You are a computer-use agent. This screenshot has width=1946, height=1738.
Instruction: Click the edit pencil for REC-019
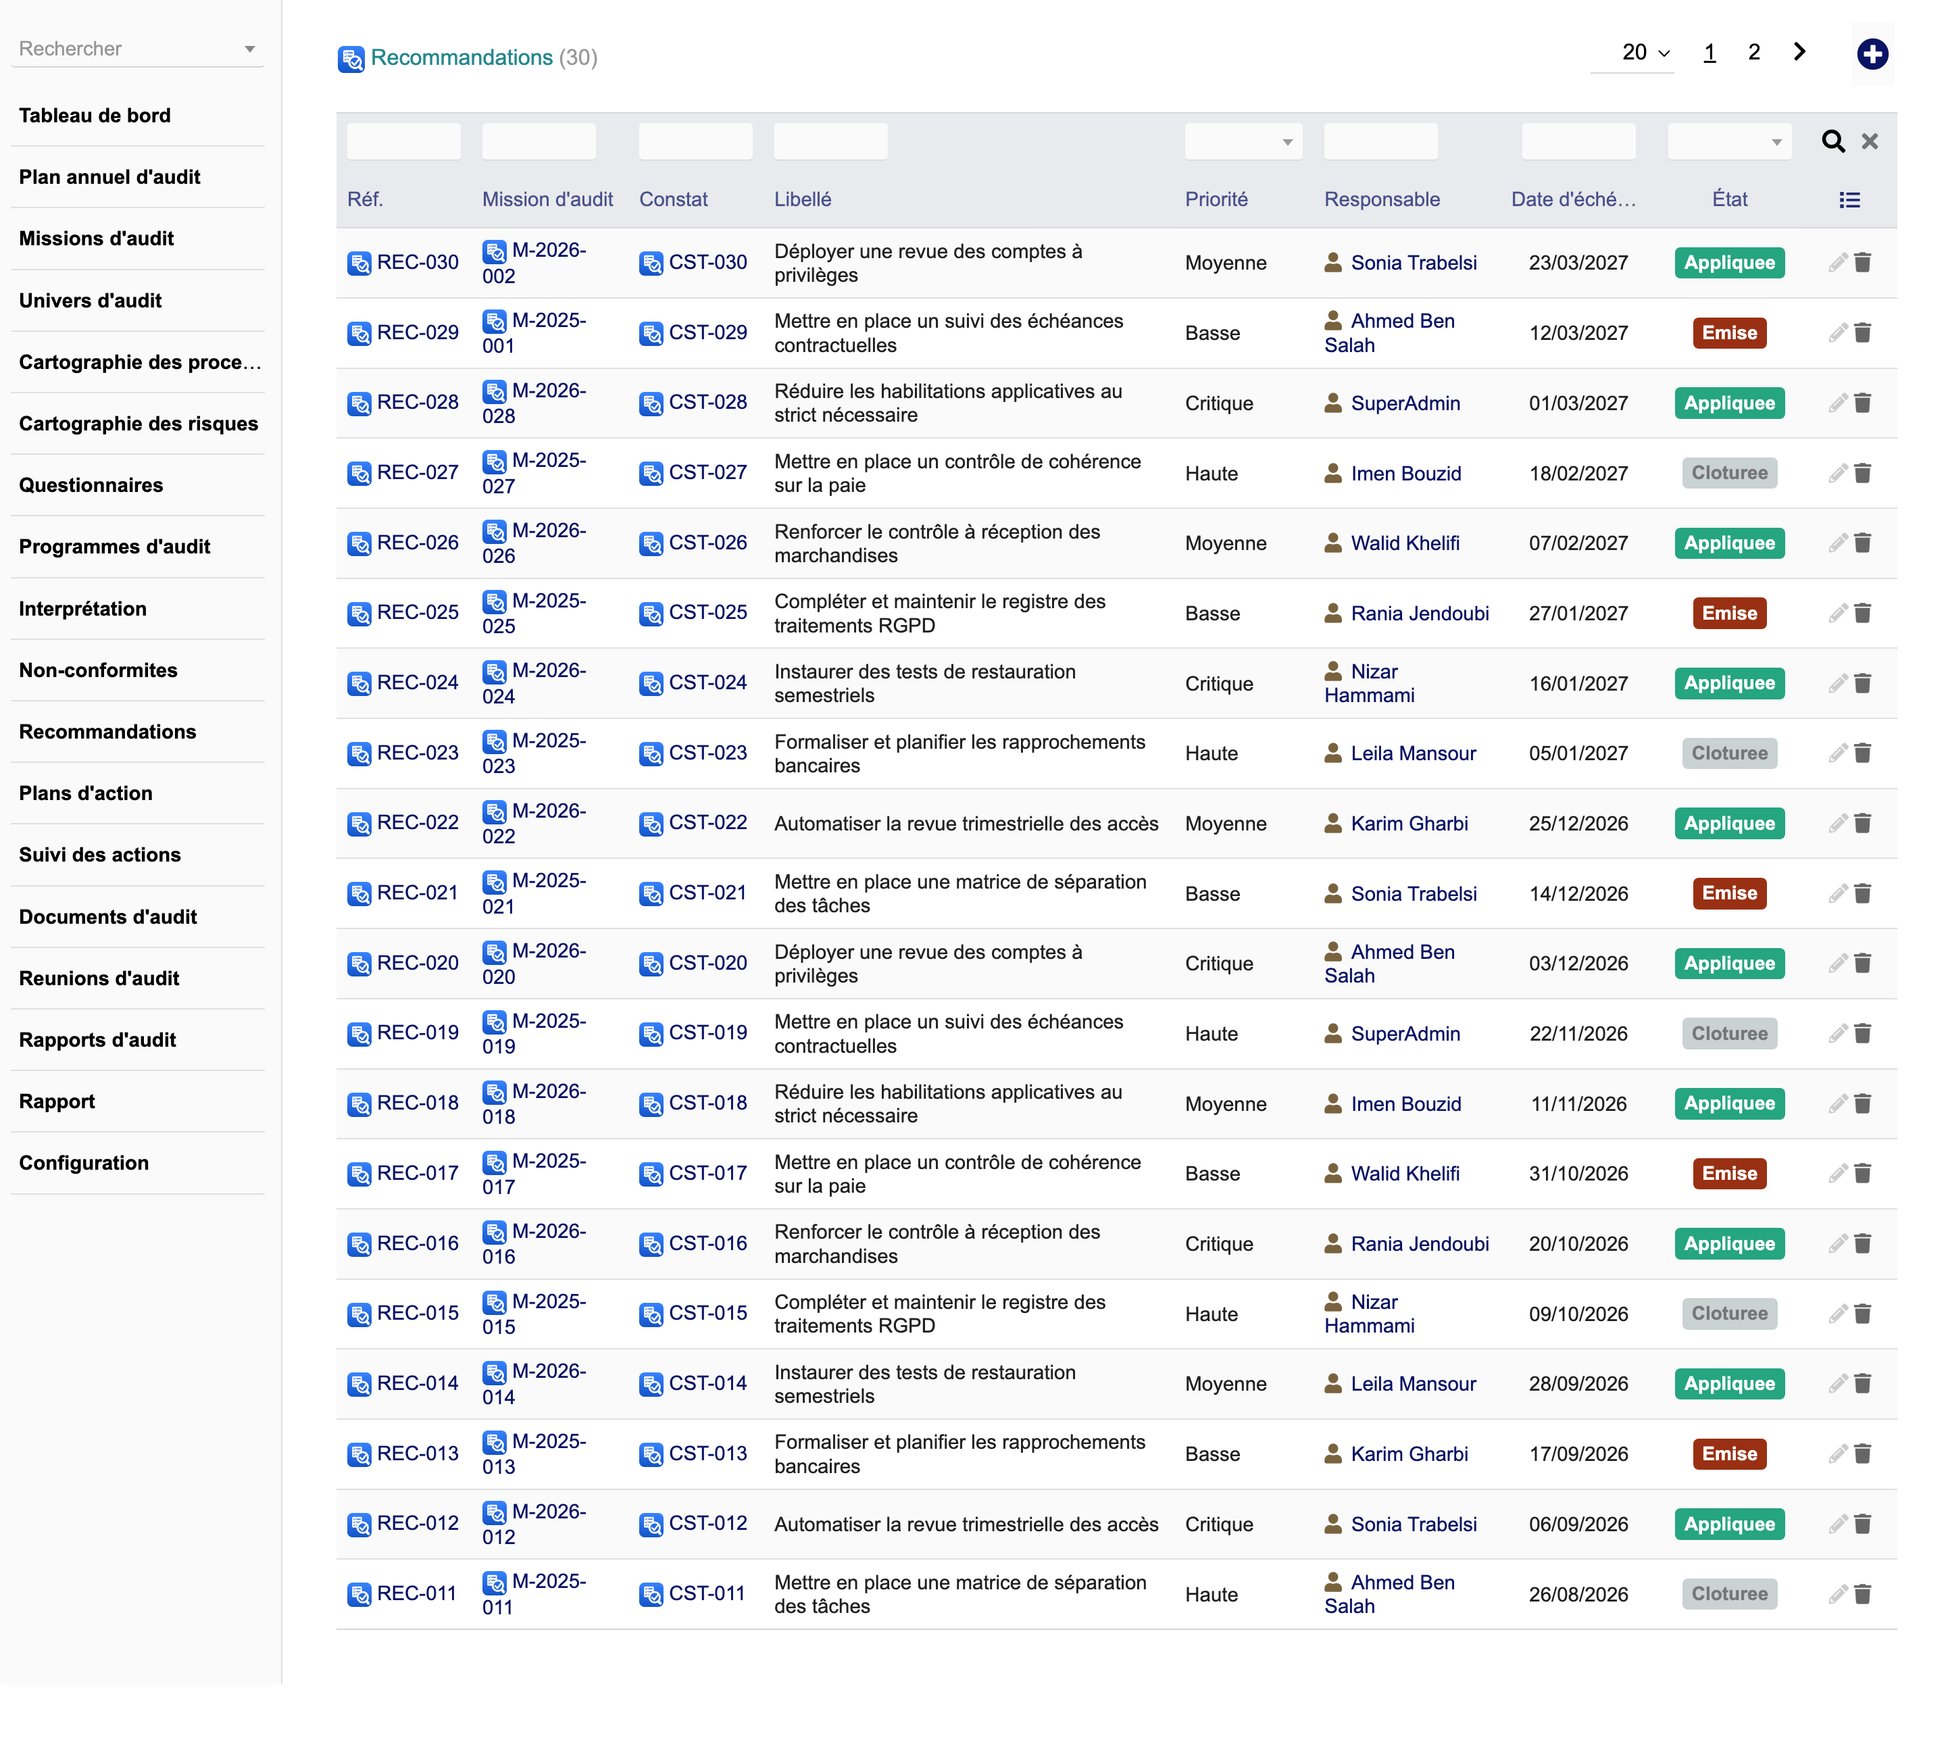[x=1837, y=1033]
